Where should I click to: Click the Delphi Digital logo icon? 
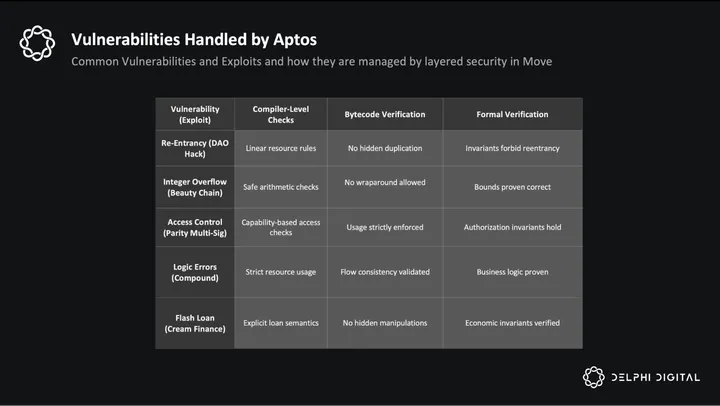[595, 376]
